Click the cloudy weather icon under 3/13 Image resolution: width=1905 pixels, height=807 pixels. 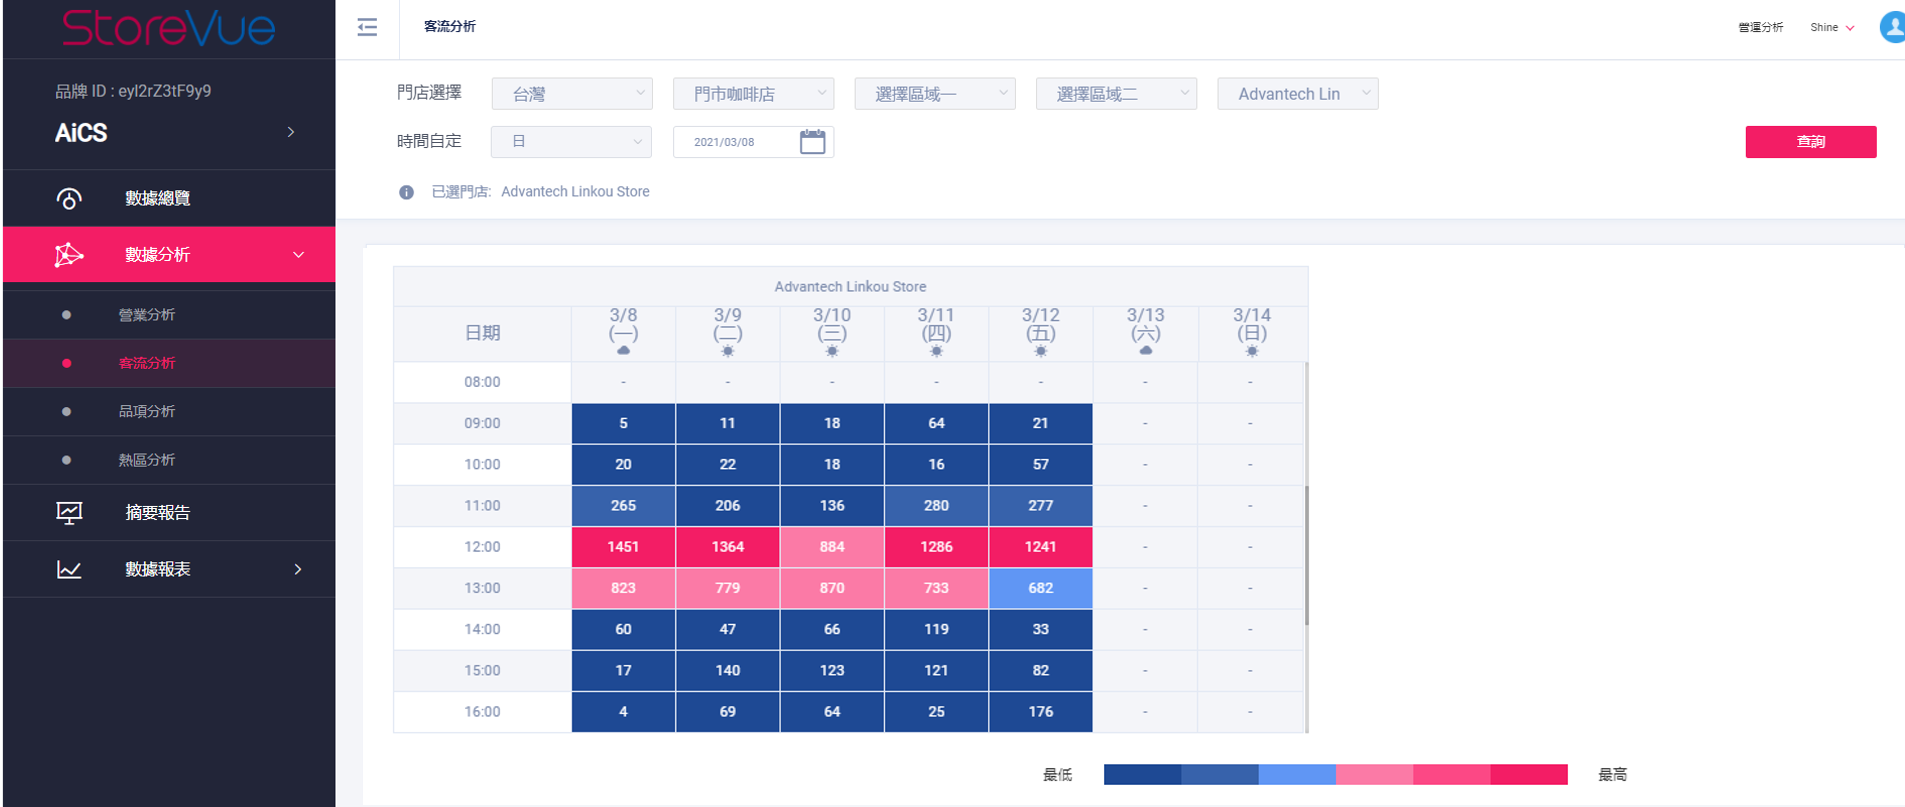coord(1146,351)
